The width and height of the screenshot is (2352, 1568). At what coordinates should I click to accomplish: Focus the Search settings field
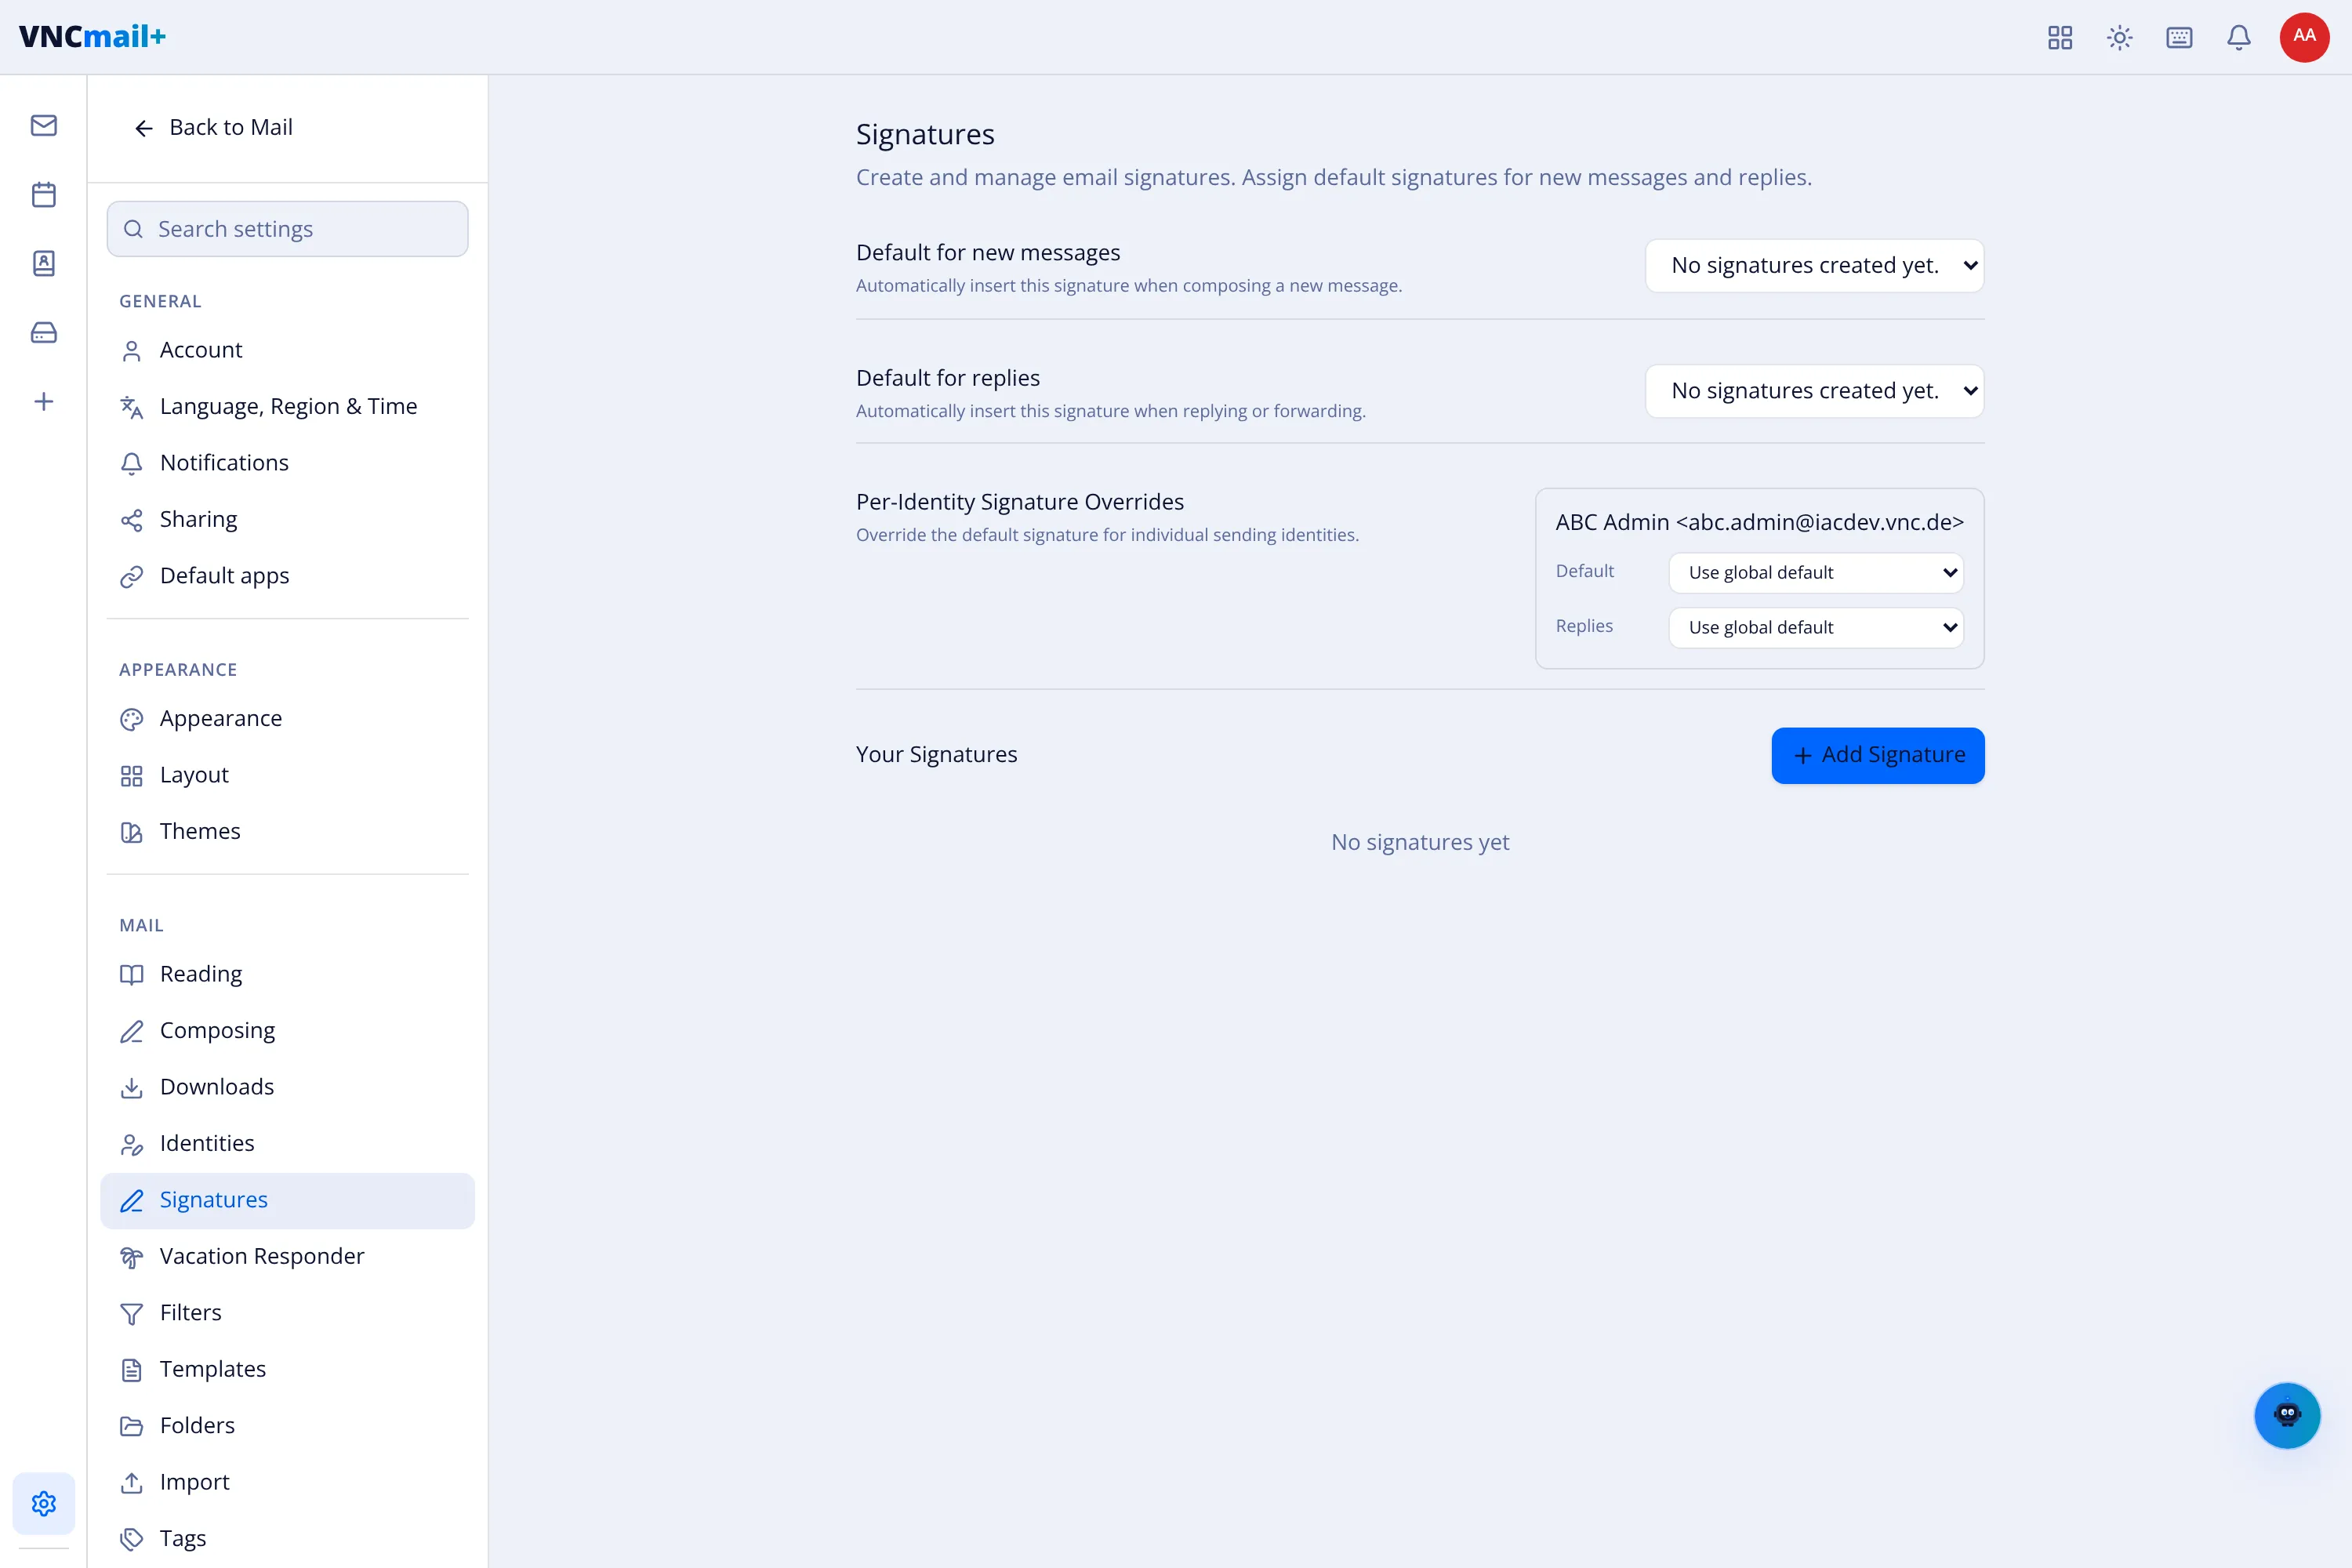point(288,229)
